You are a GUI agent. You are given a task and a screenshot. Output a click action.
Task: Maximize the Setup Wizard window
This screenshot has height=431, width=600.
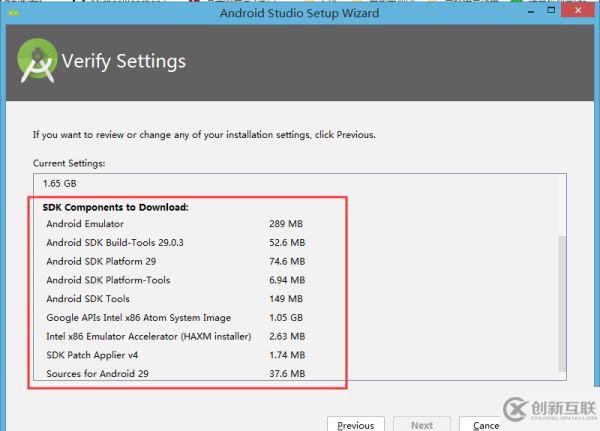(x=551, y=10)
